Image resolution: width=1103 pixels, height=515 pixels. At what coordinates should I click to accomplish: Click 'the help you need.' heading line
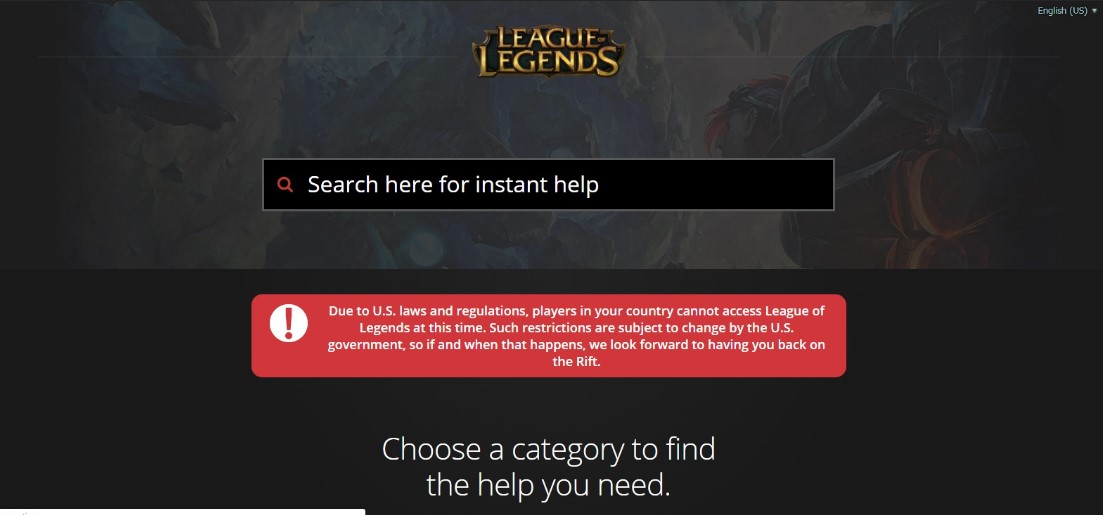pyautogui.click(x=549, y=485)
